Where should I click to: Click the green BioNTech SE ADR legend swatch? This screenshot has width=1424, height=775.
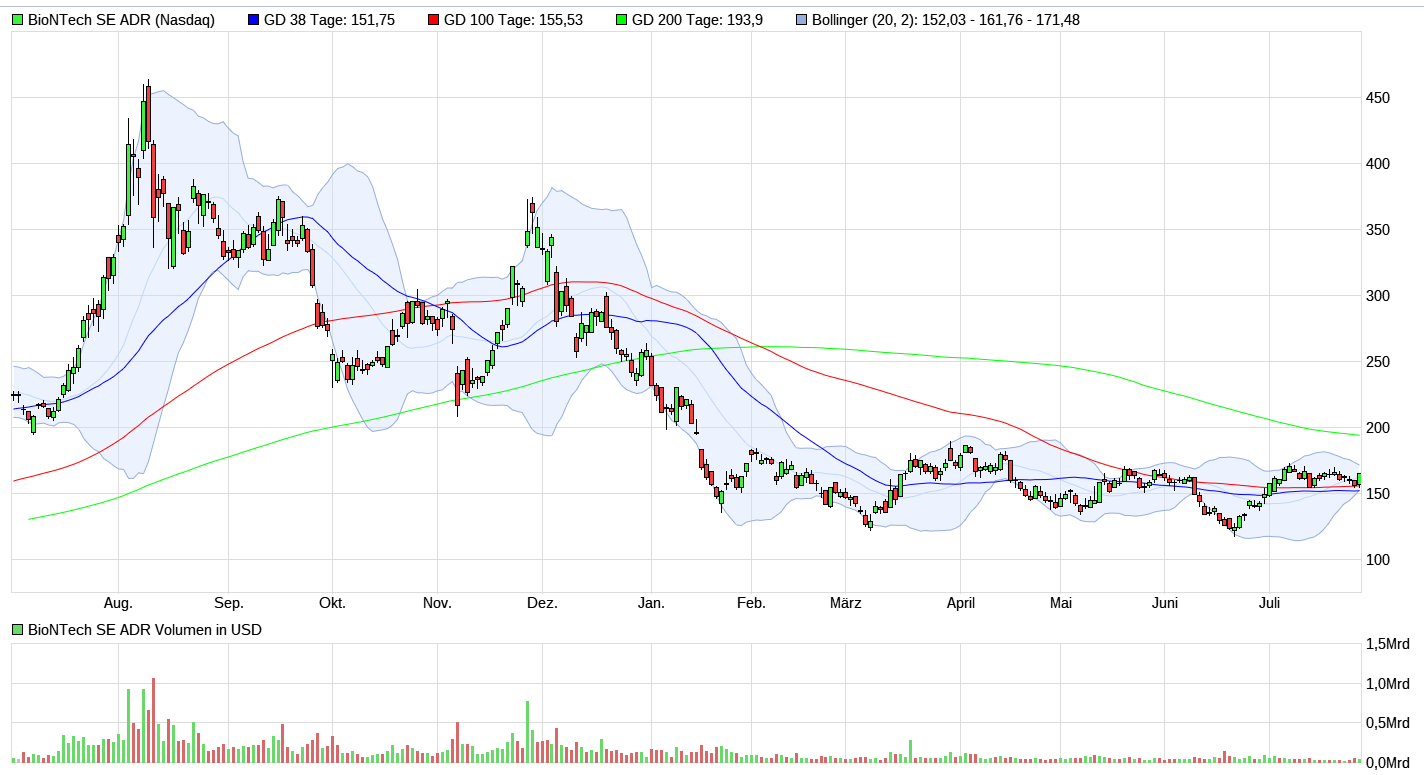18,20
